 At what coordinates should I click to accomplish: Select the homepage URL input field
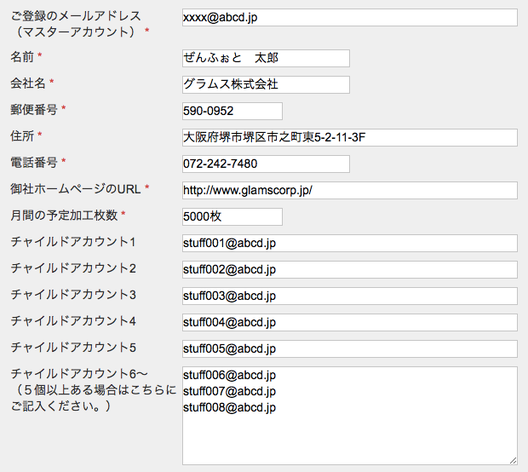[x=350, y=190]
